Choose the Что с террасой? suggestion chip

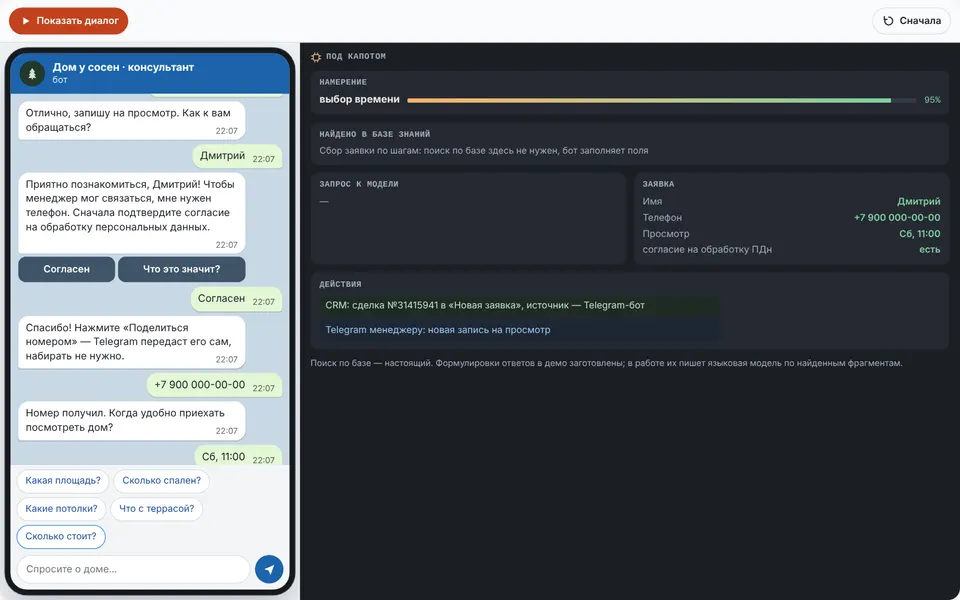pos(157,509)
